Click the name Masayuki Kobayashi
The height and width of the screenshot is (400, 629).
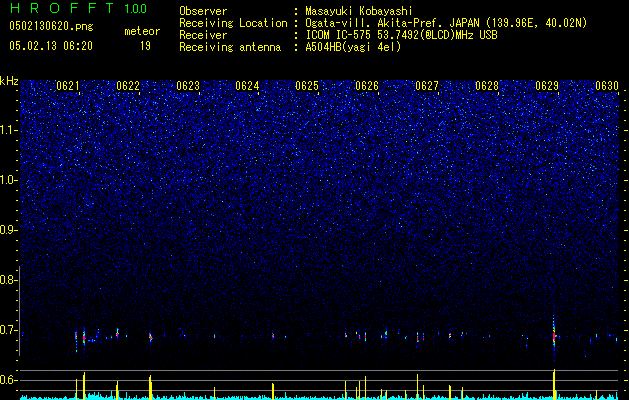359,11
